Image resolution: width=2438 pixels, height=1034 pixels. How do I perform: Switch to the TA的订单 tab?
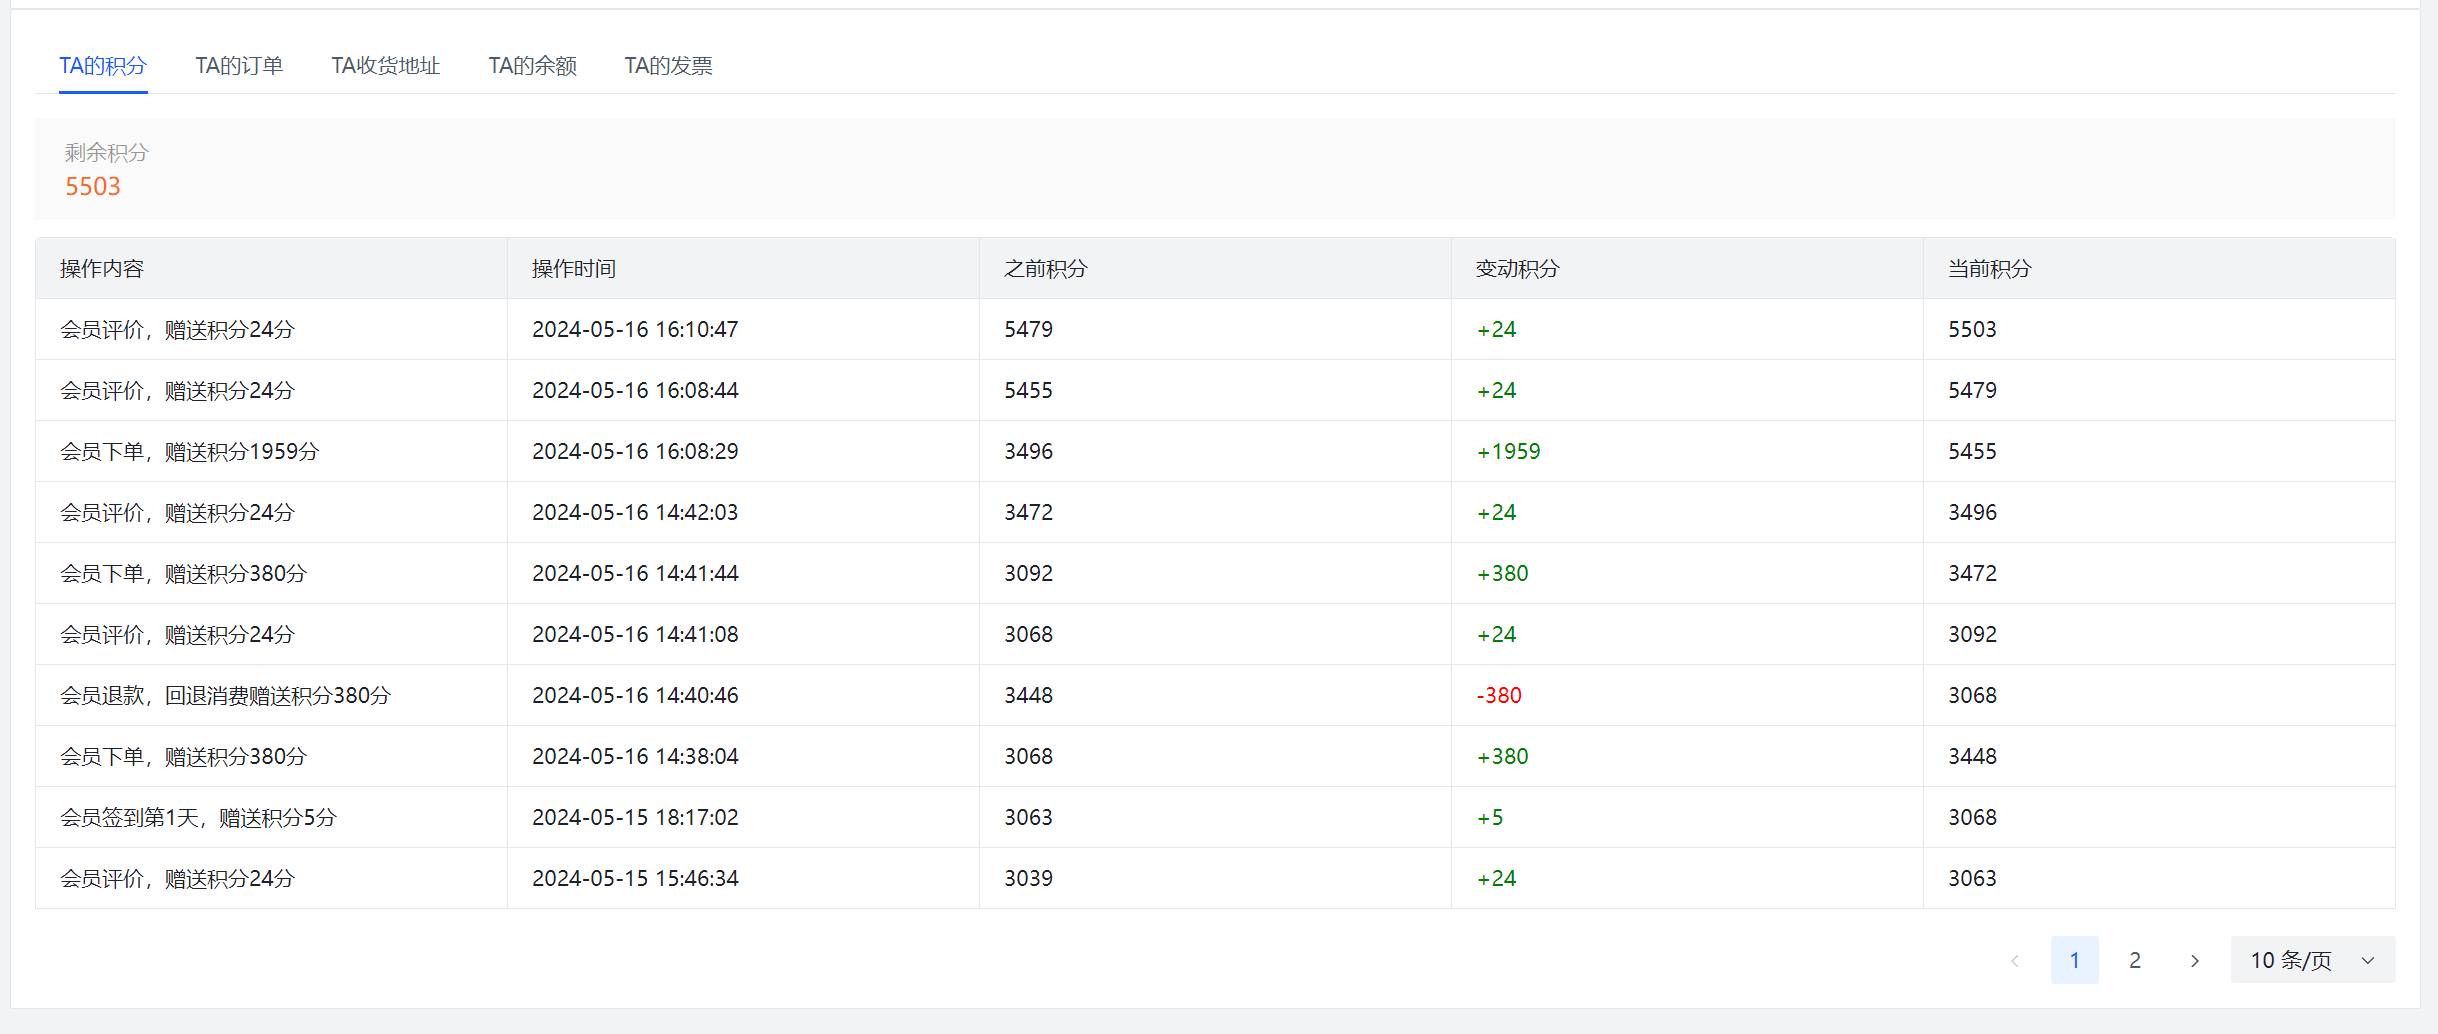[239, 66]
